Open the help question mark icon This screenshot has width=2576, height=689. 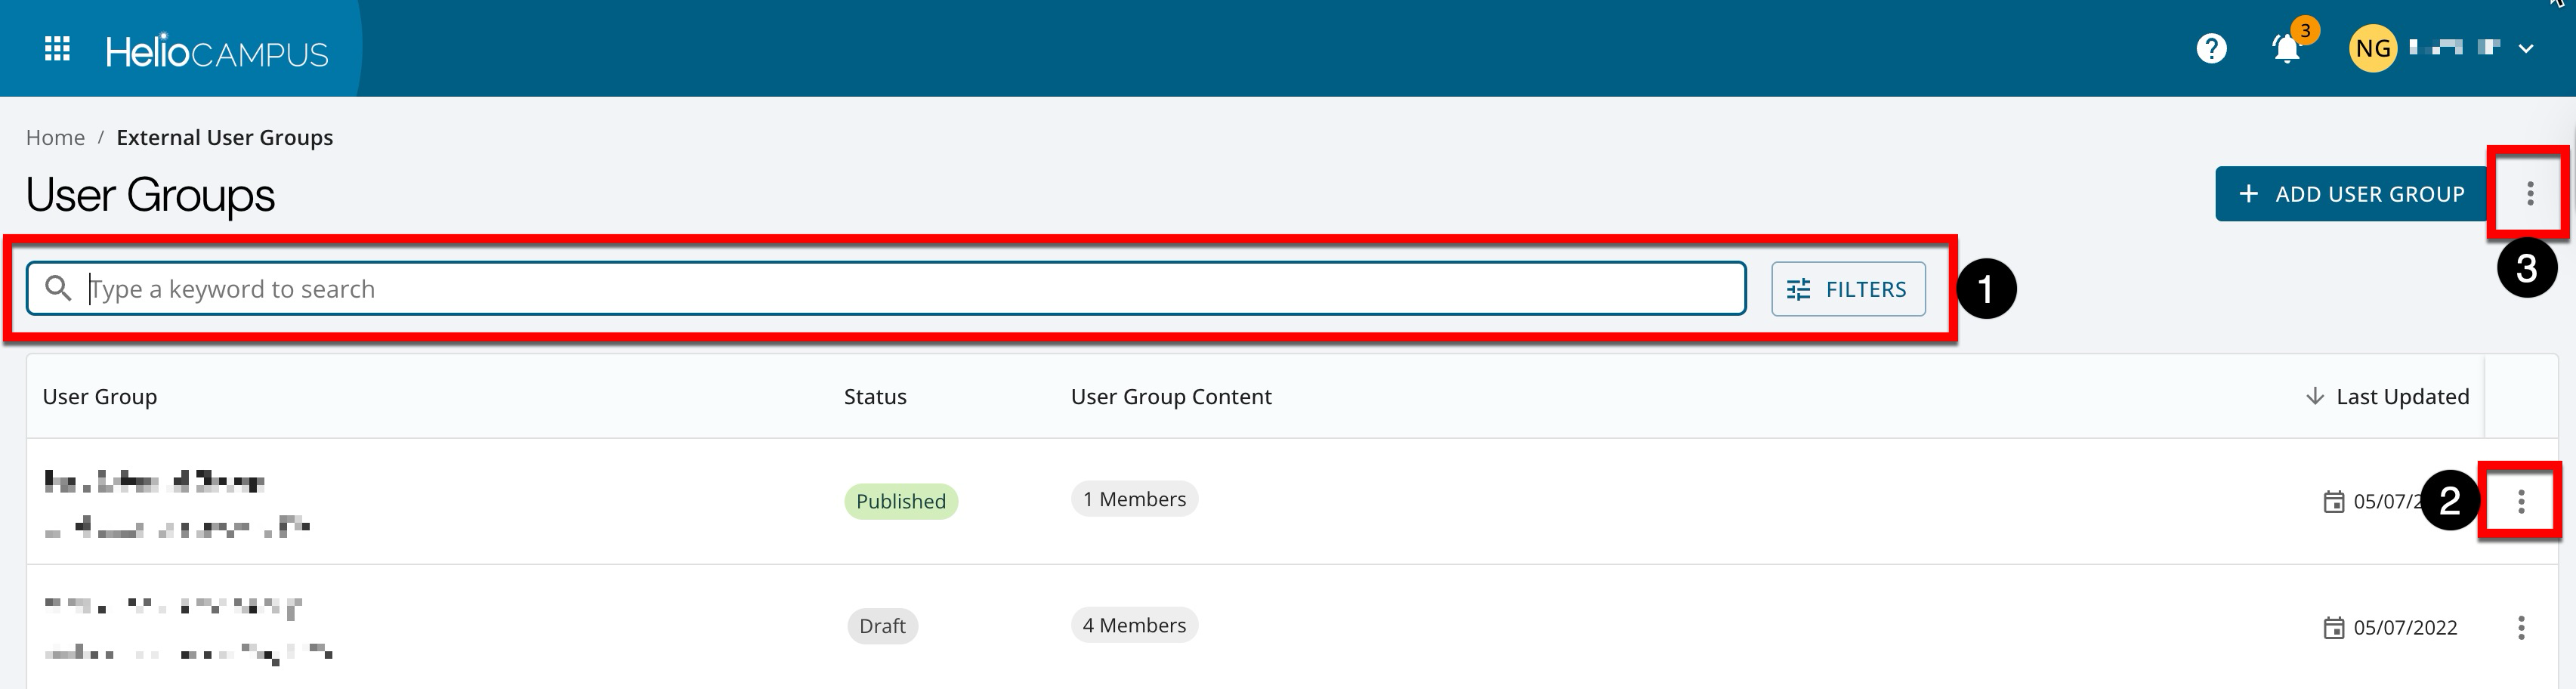[x=2211, y=48]
